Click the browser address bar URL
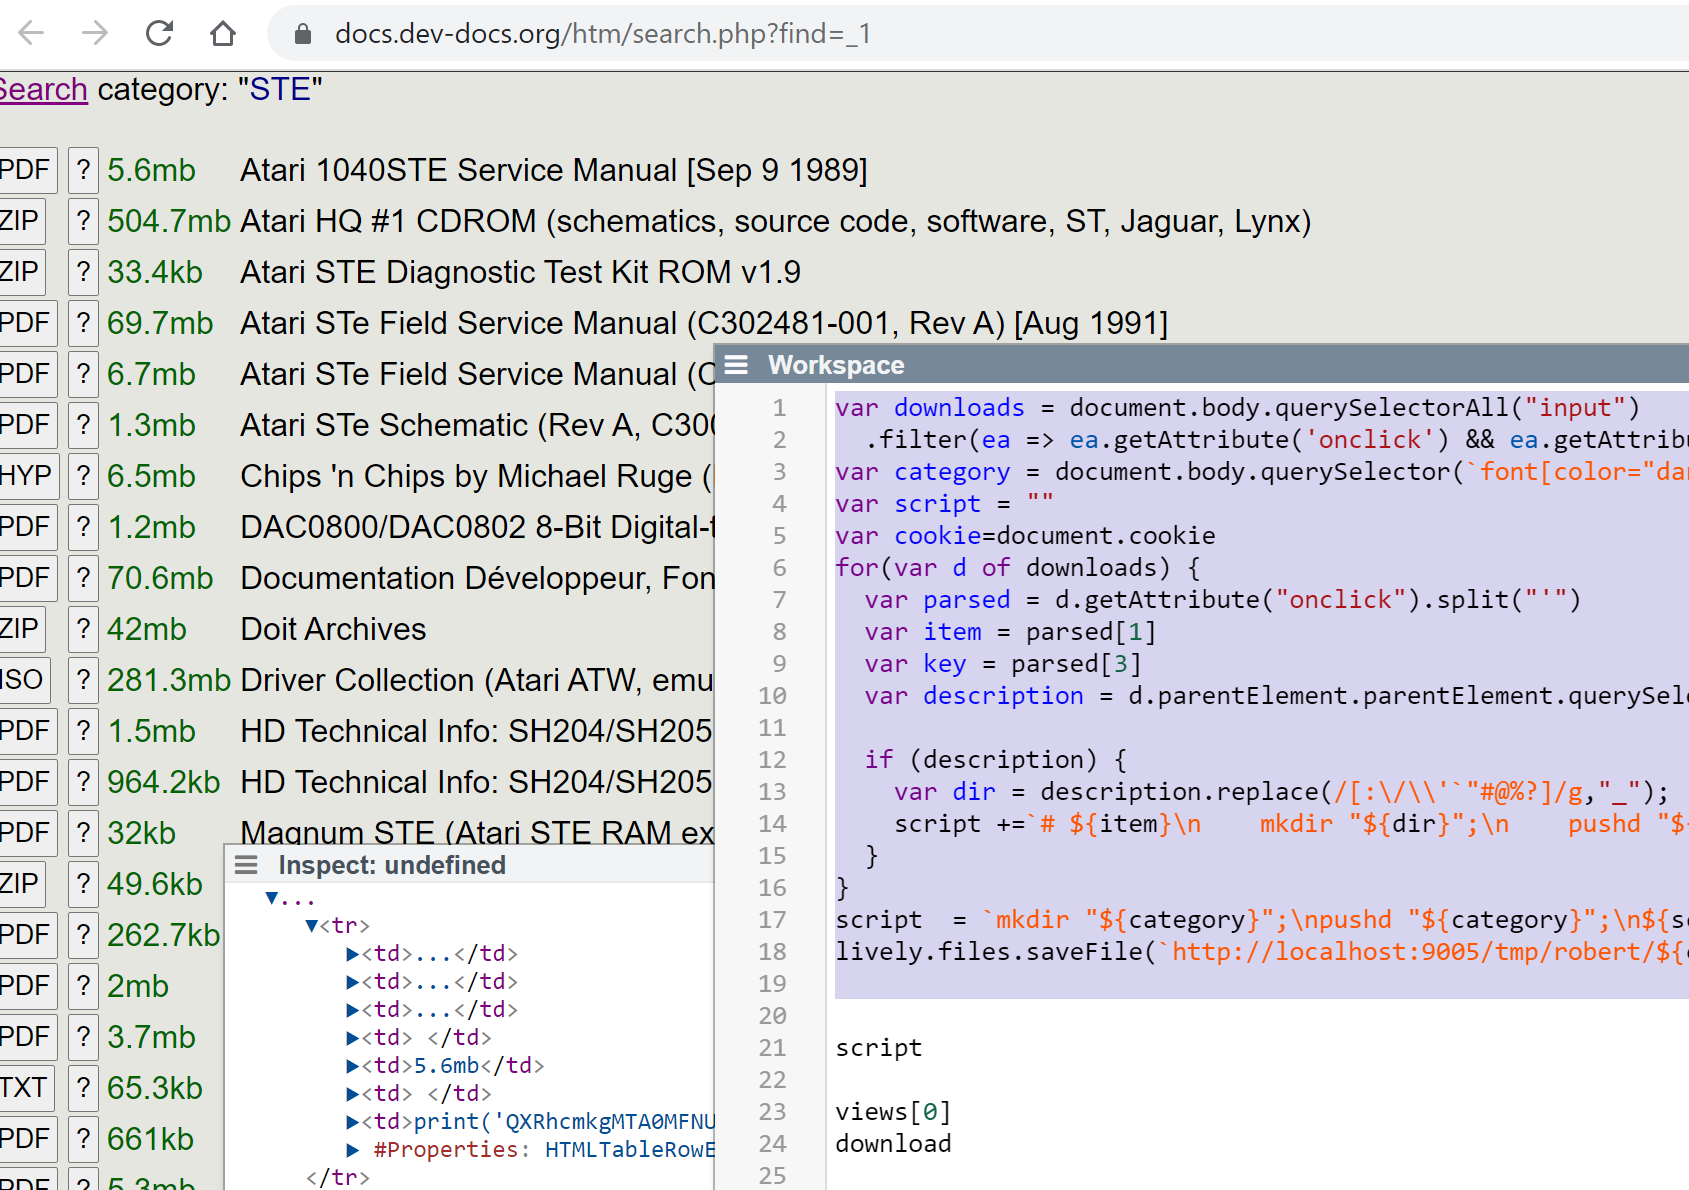1689x1190 pixels. [602, 34]
